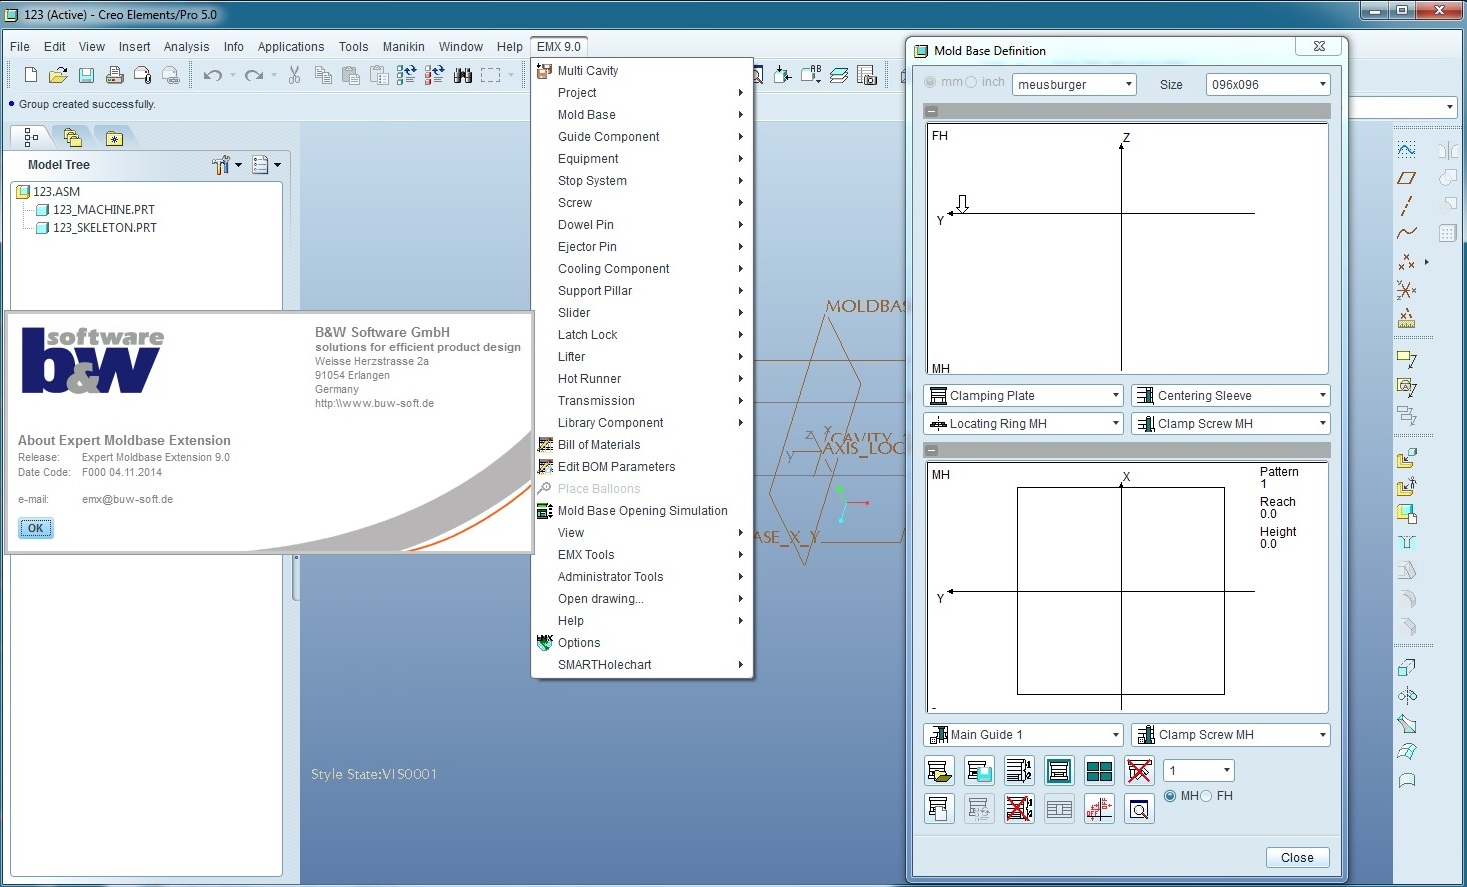The image size is (1467, 887).
Task: Click Options in the EMX menu
Action: coord(642,643)
